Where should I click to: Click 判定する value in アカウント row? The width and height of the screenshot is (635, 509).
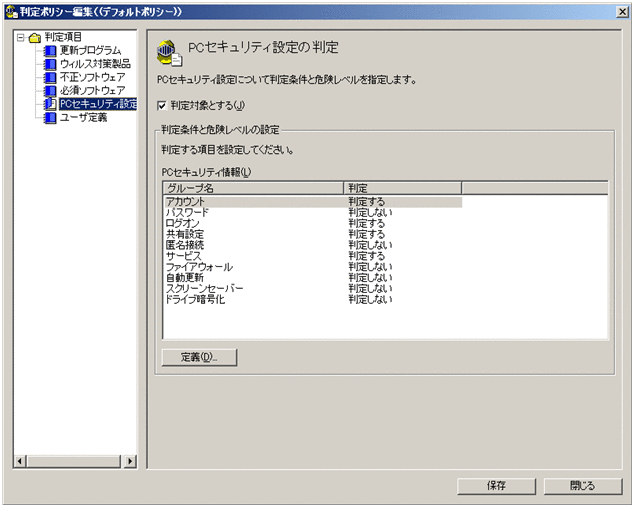[367, 202]
